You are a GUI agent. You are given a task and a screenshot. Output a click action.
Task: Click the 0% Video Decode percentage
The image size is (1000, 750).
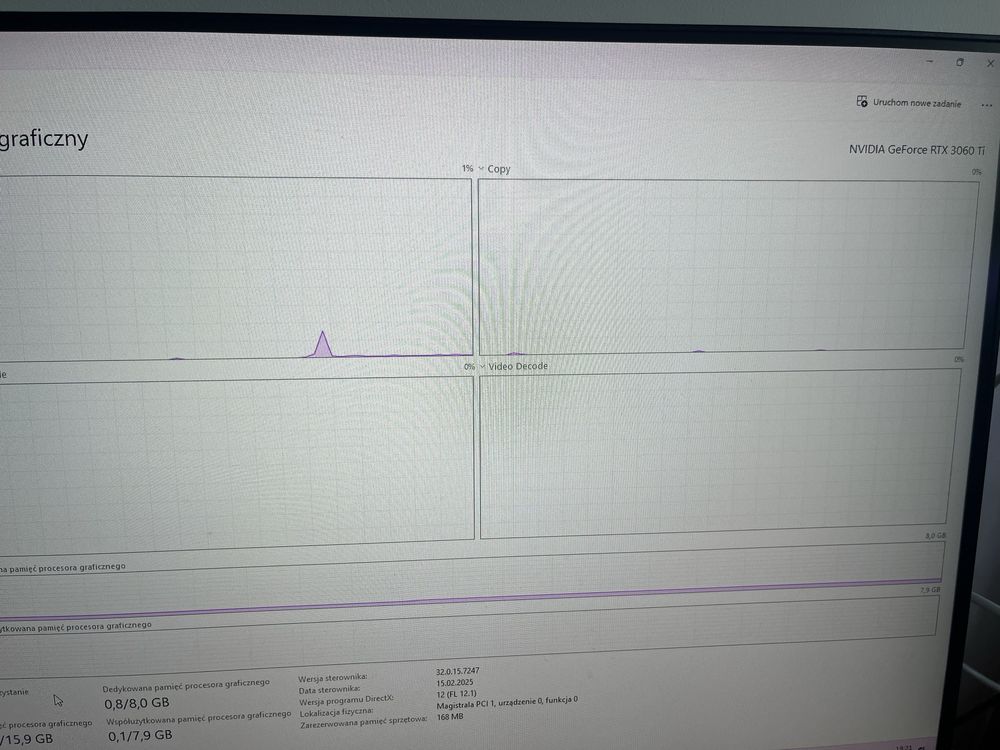469,367
